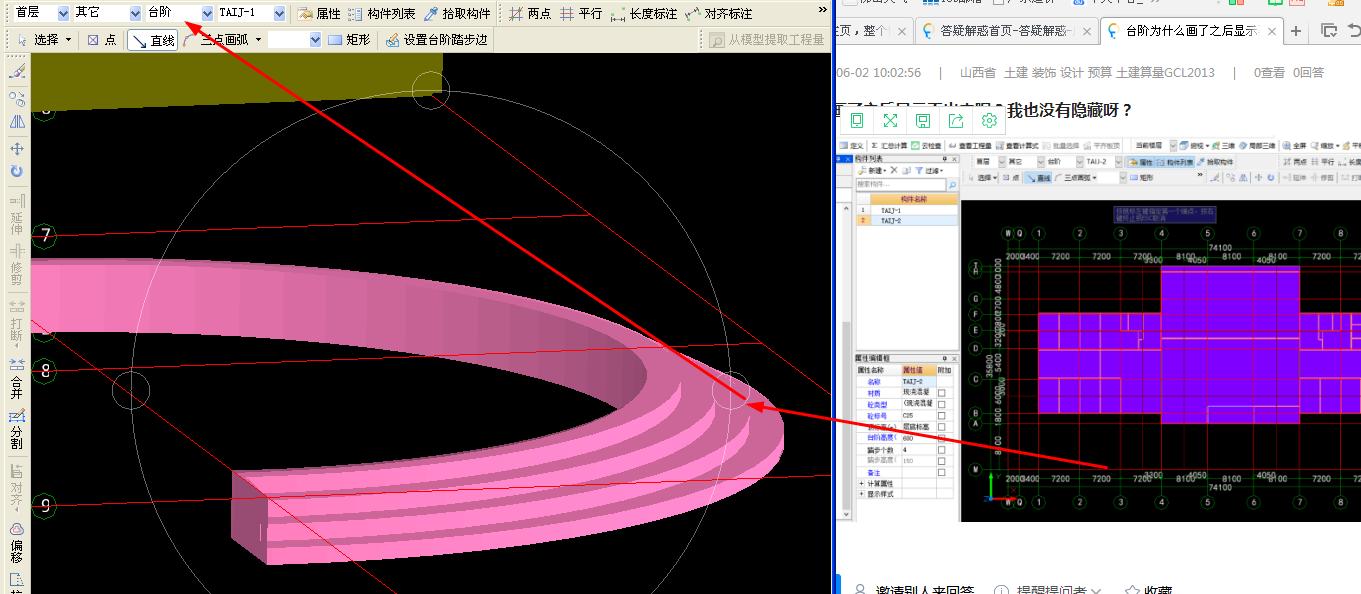Viewport: 1361px width, 594px height.
Task: Select the 点 point drawing tool
Action: click(x=101, y=40)
